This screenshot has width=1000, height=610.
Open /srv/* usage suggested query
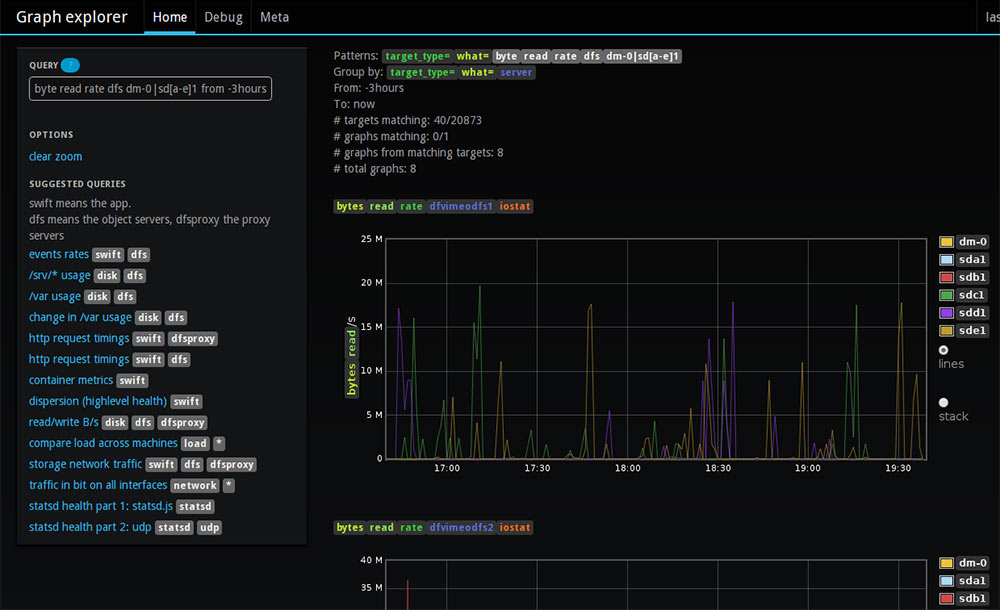pos(59,275)
